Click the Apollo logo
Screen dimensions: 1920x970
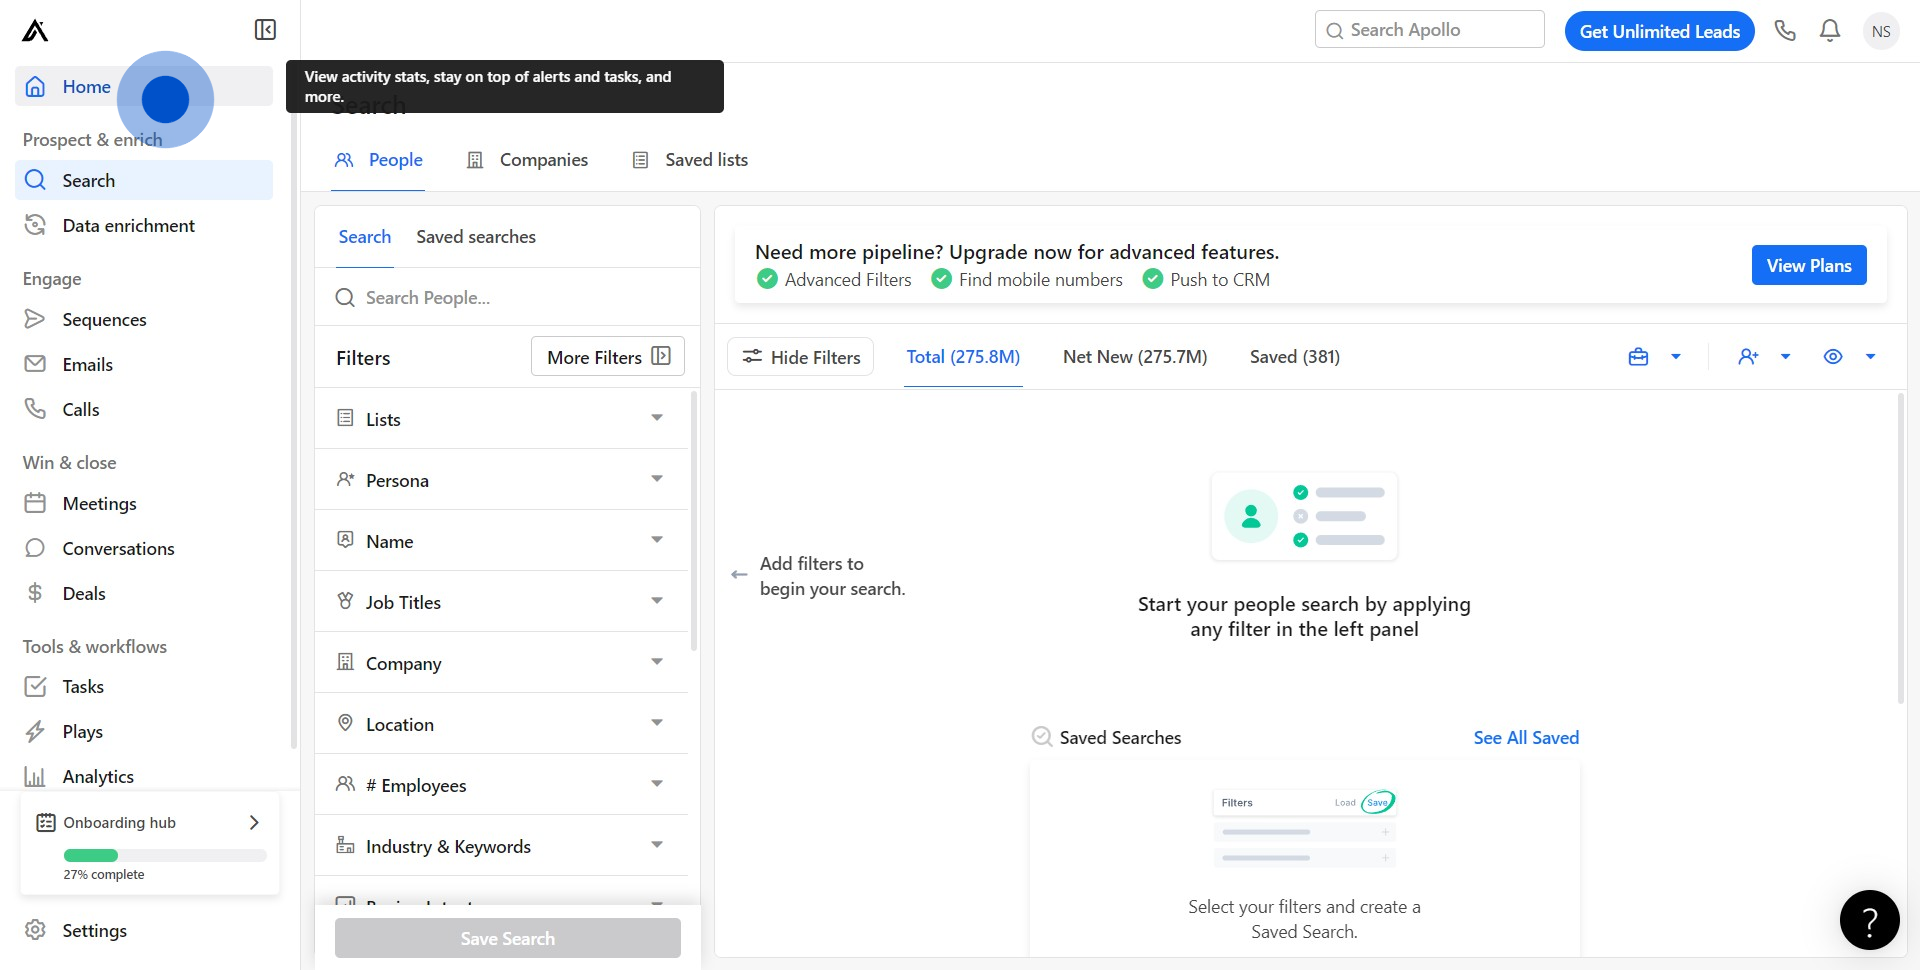pos(35,31)
